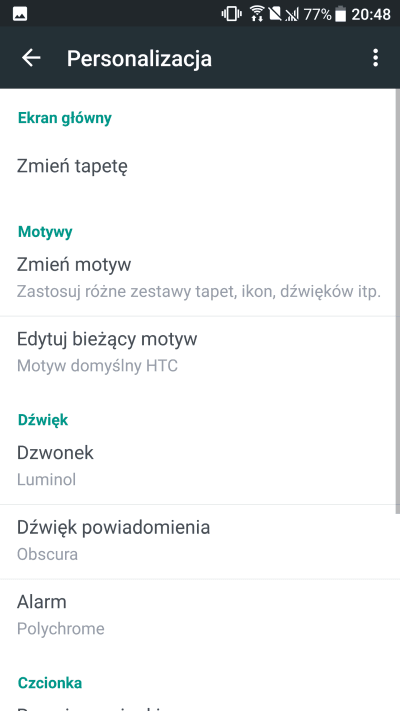
Task: Choose Dźwięk powiadomienia sound
Action: pos(198,541)
